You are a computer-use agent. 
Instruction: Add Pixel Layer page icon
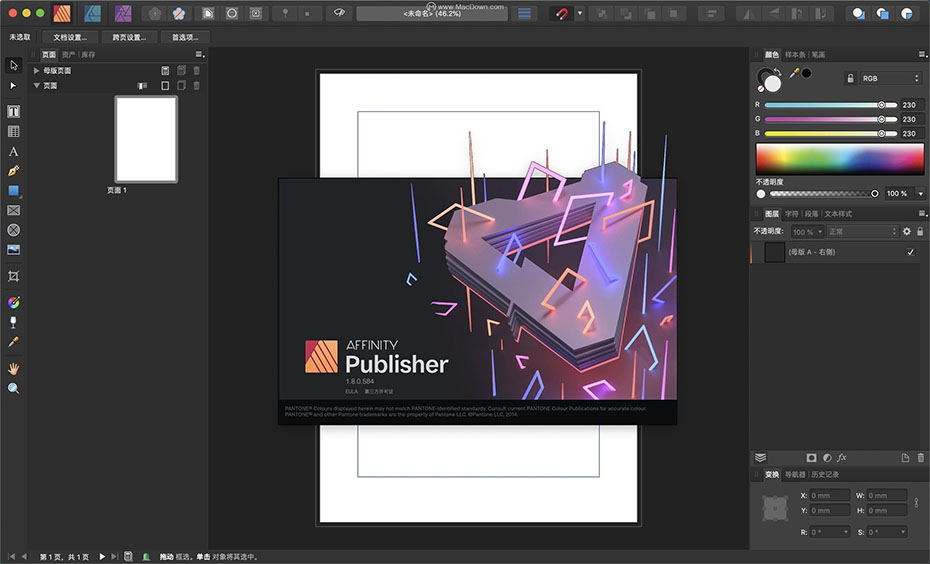pos(905,458)
